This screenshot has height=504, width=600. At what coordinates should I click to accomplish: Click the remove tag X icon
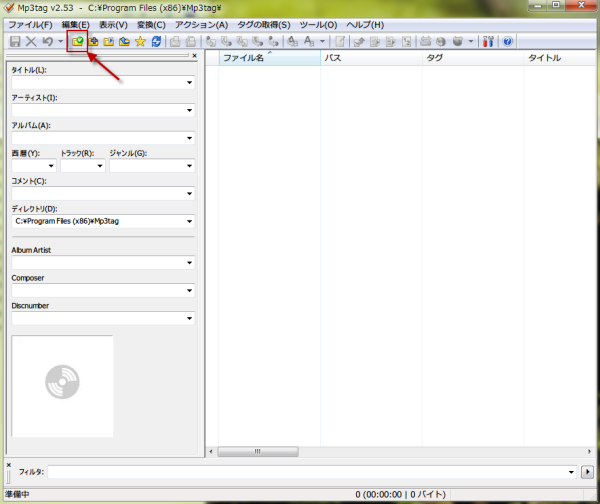click(x=30, y=41)
